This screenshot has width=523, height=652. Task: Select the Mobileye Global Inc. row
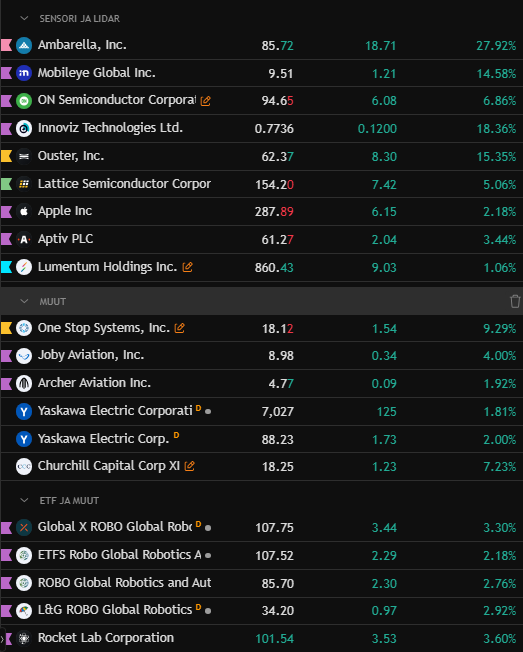262,73
